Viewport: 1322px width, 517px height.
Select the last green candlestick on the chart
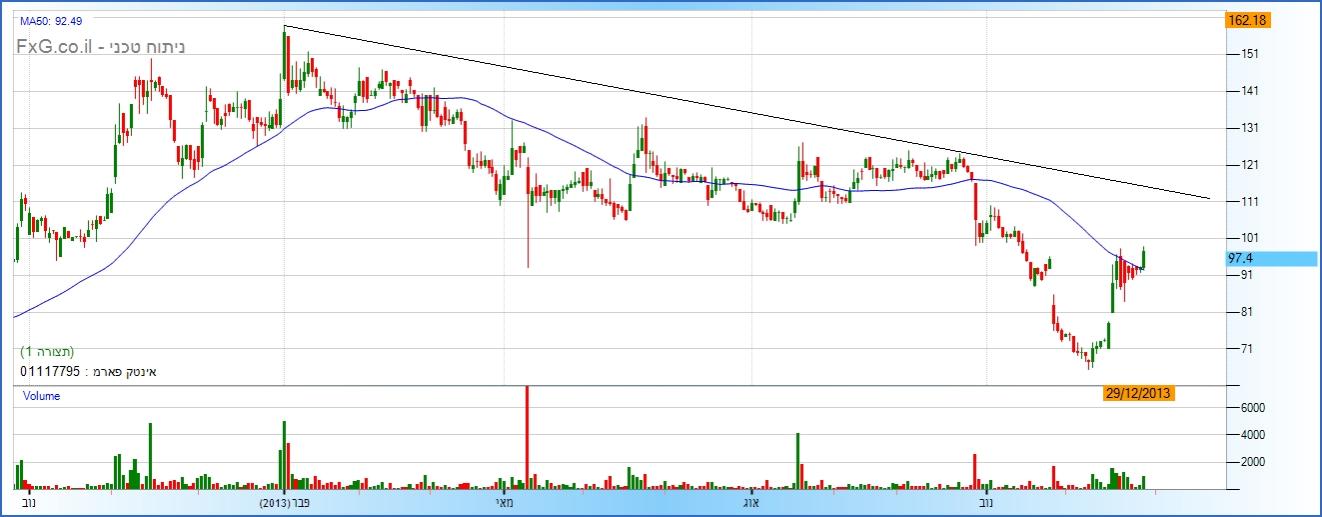1143,258
